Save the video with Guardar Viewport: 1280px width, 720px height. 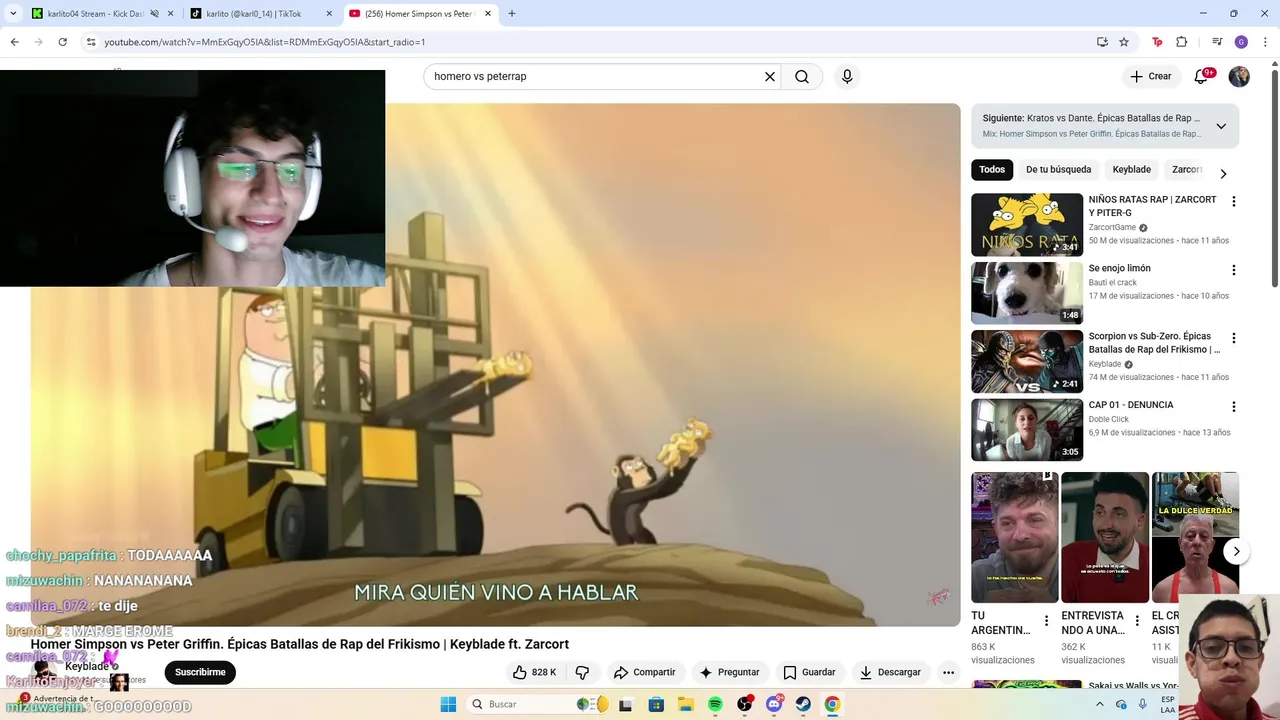(x=809, y=672)
